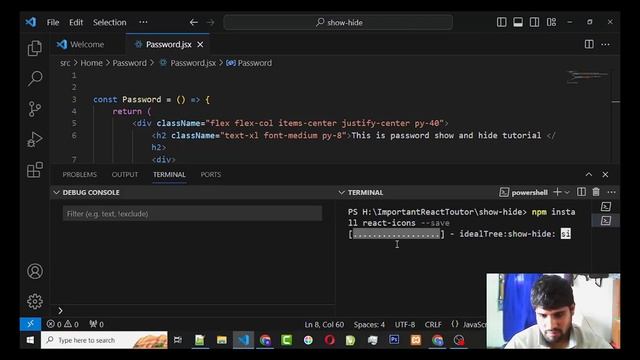This screenshot has width=640, height=360.
Task: Select the Password.jsx editor tab
Action: point(168,44)
